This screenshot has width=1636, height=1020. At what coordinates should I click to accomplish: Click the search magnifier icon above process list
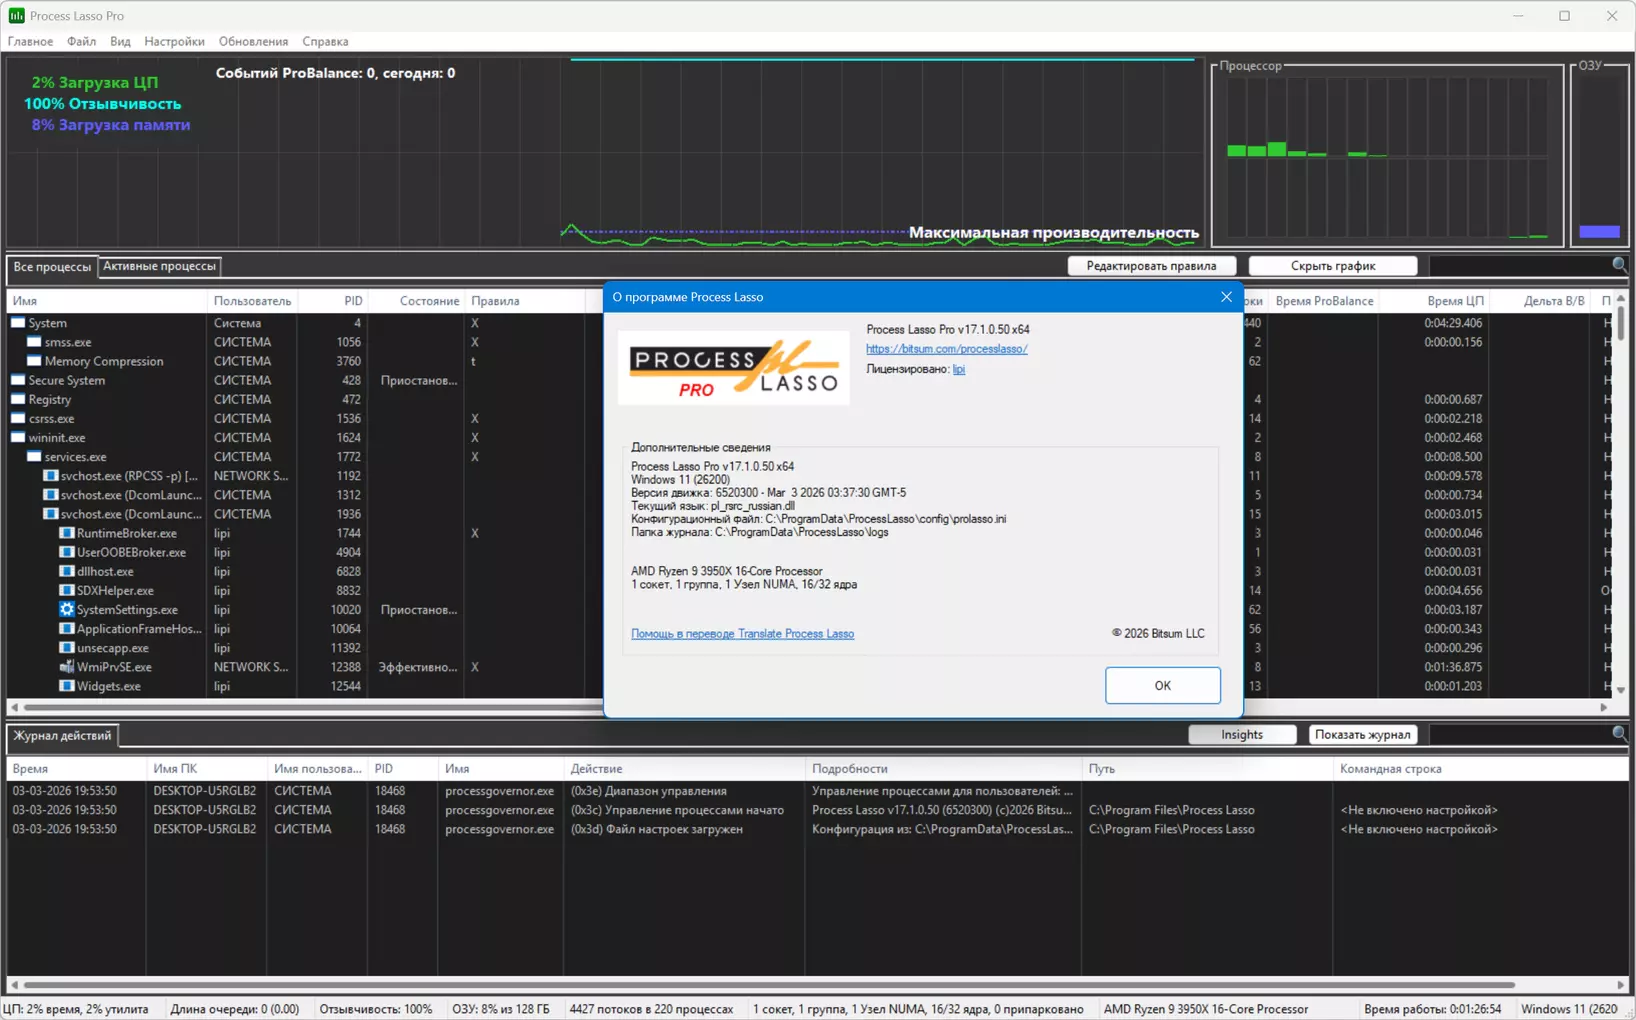1619,265
